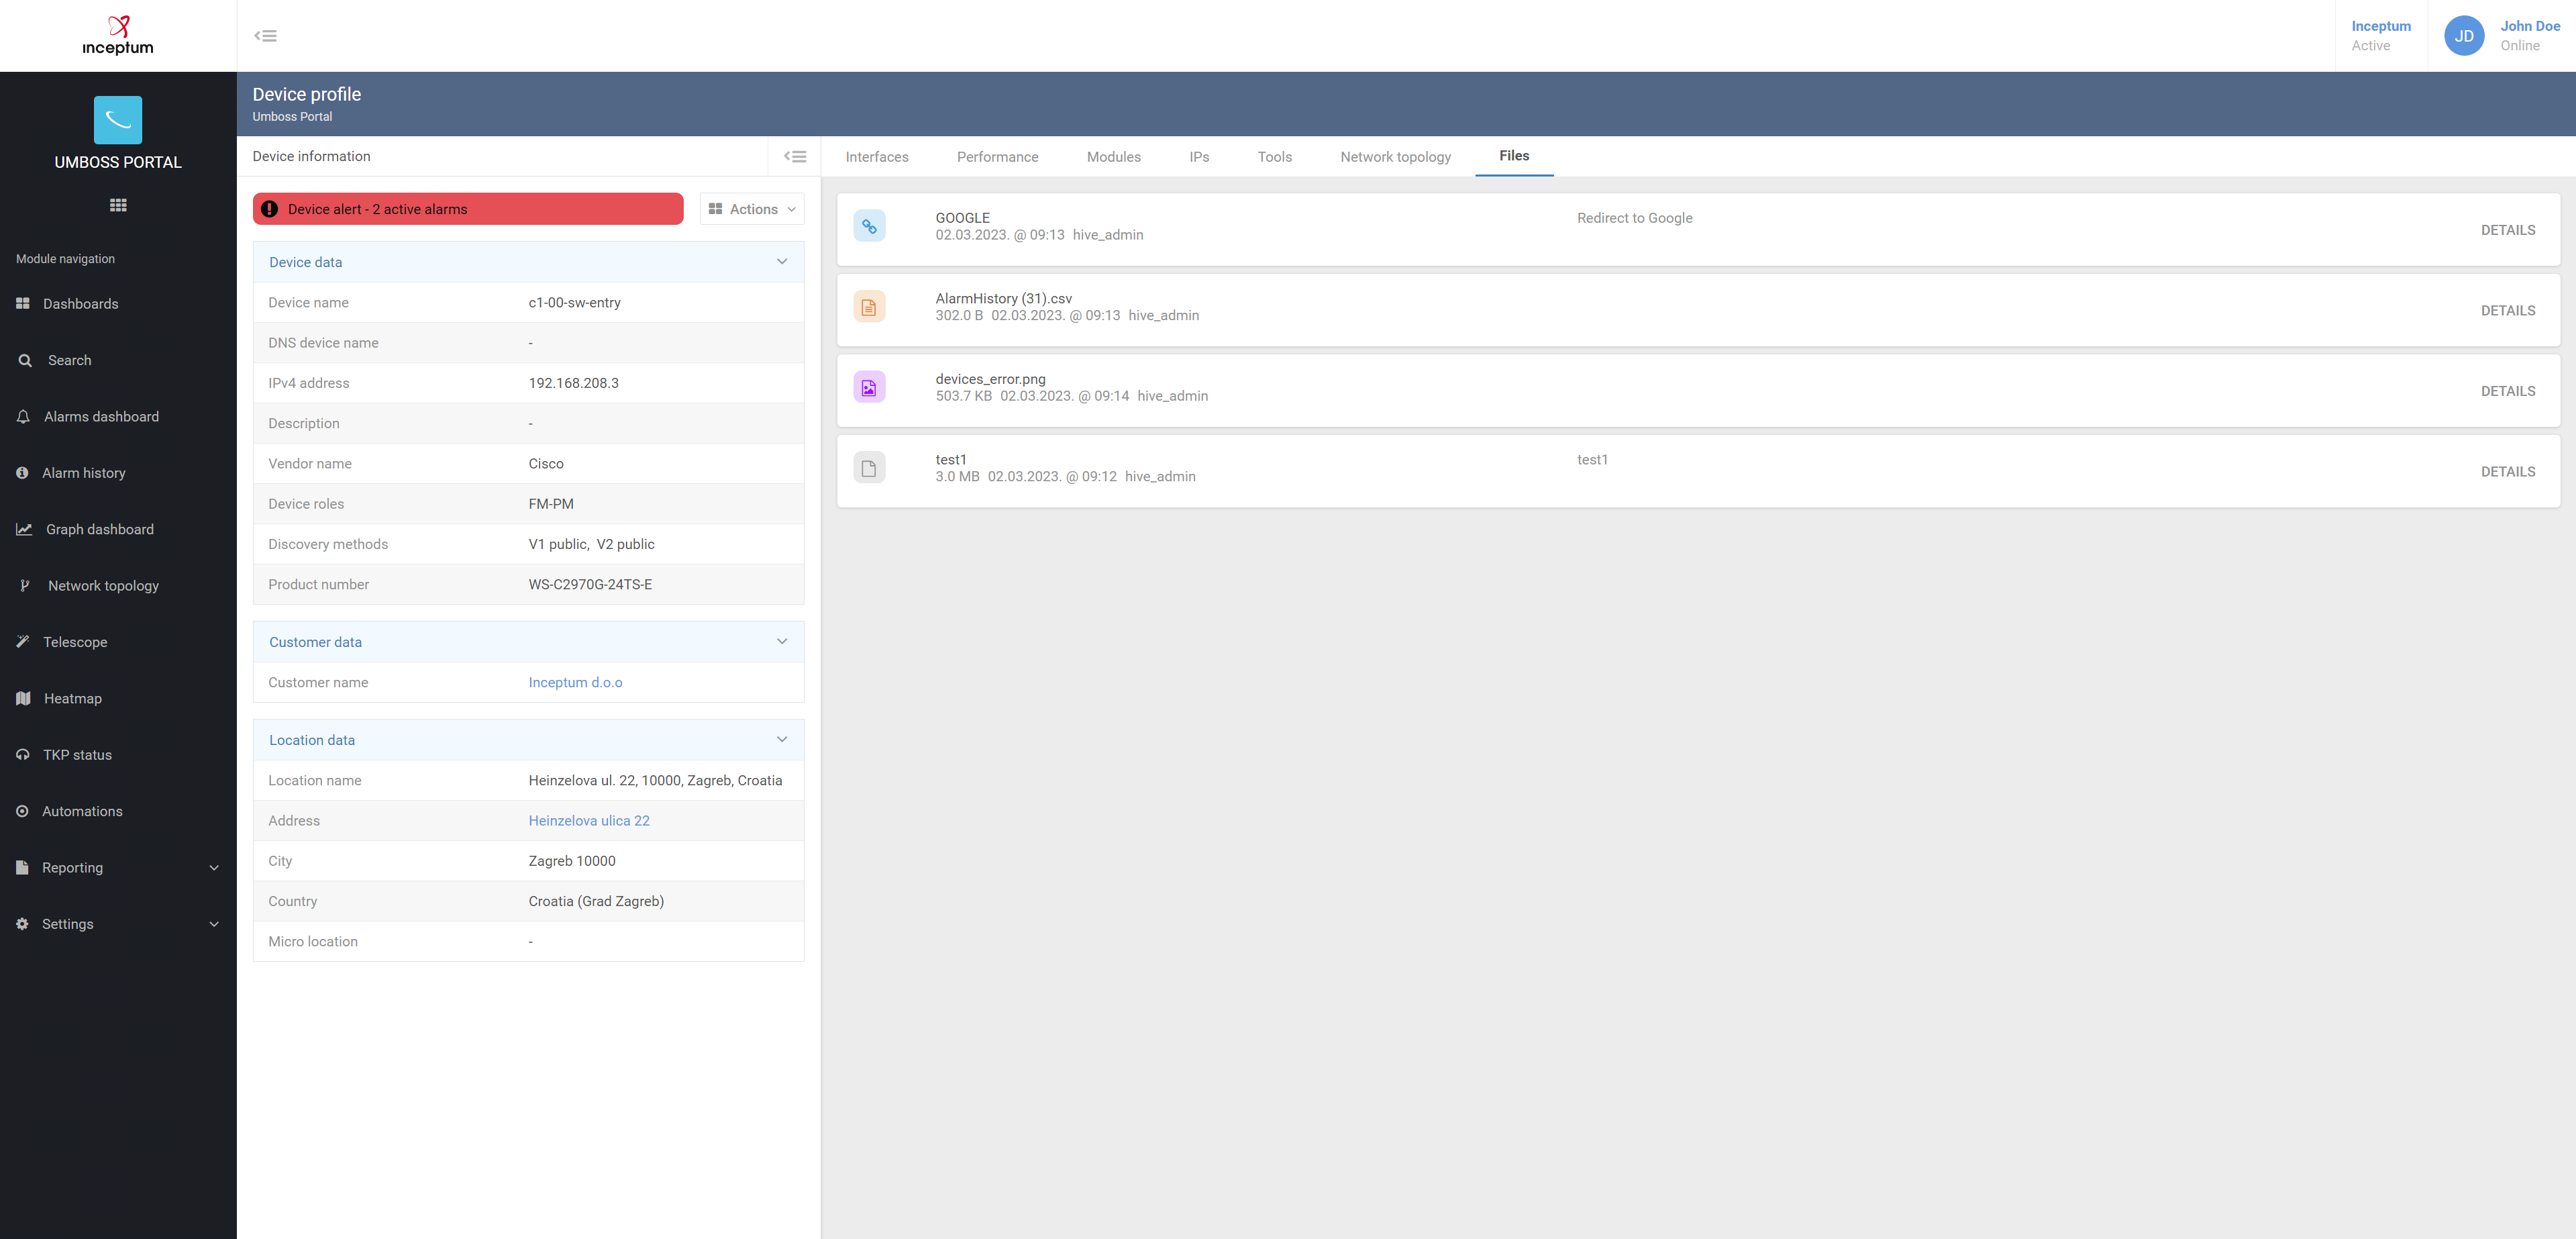Switch to the Interfaces tab
This screenshot has width=2576, height=1239.
(877, 157)
